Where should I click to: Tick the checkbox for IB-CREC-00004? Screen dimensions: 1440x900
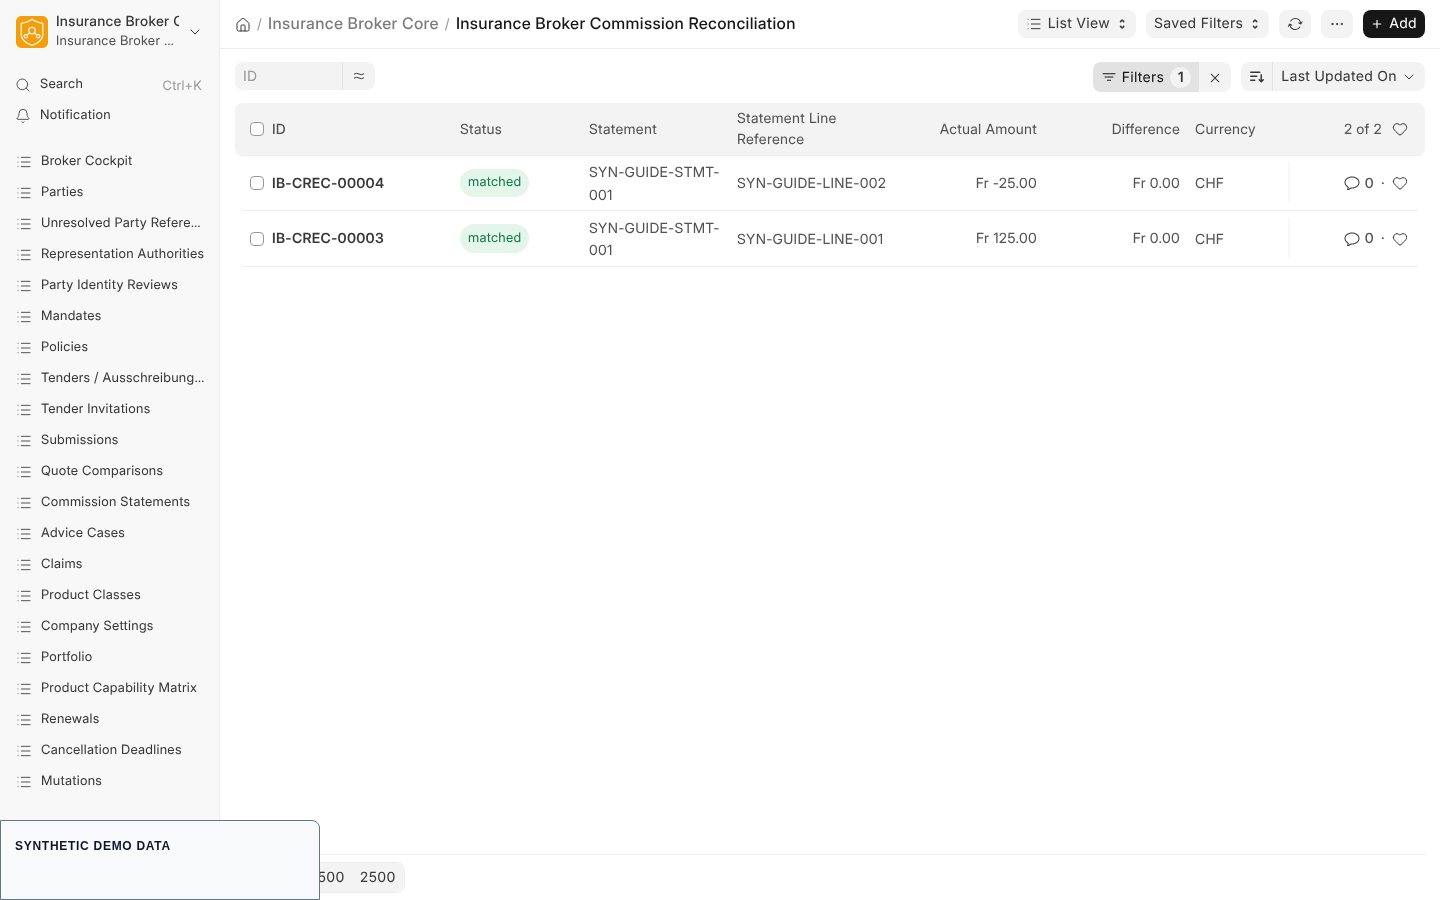(x=257, y=183)
